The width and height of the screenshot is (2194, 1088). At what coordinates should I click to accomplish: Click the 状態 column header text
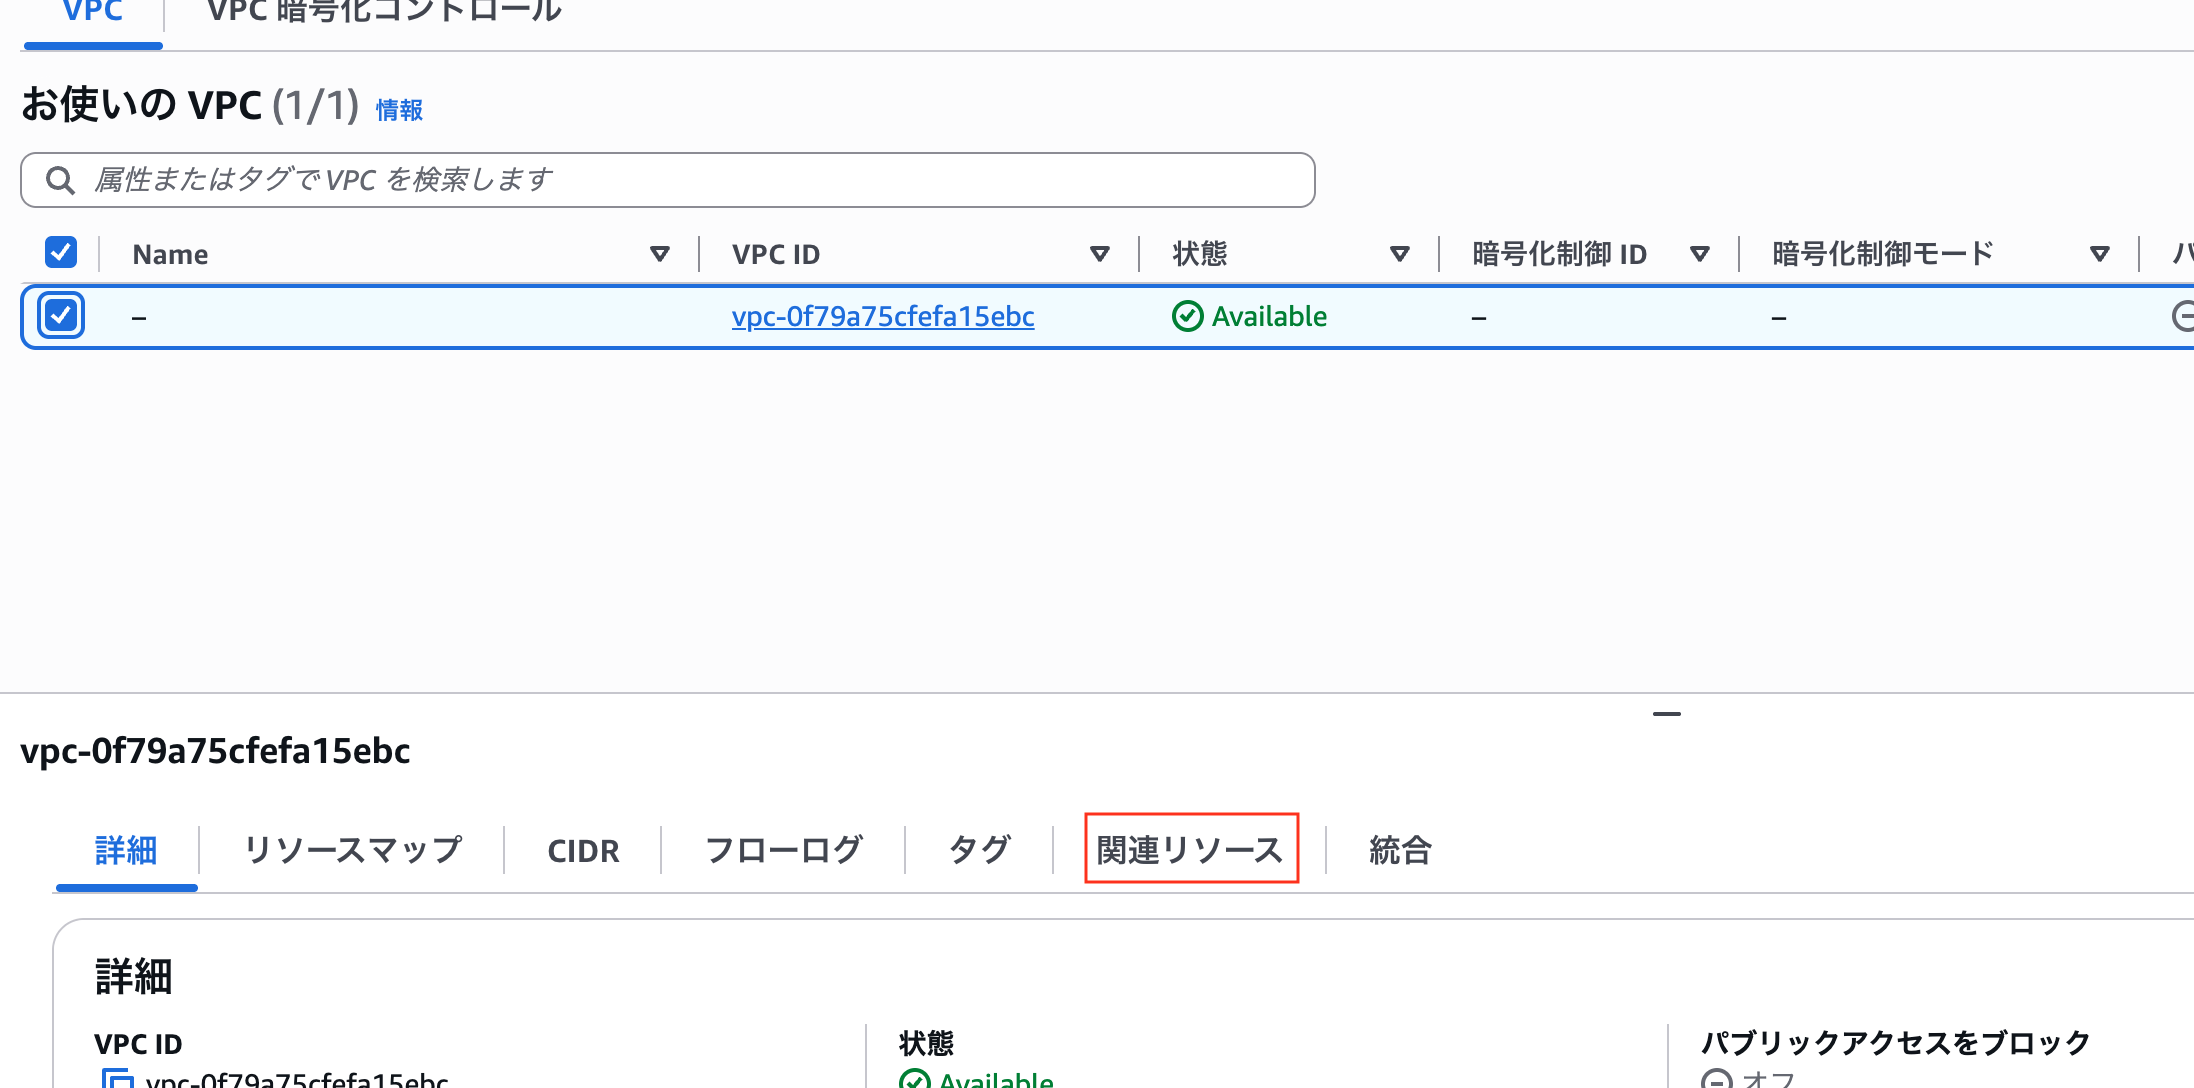click(x=1200, y=254)
